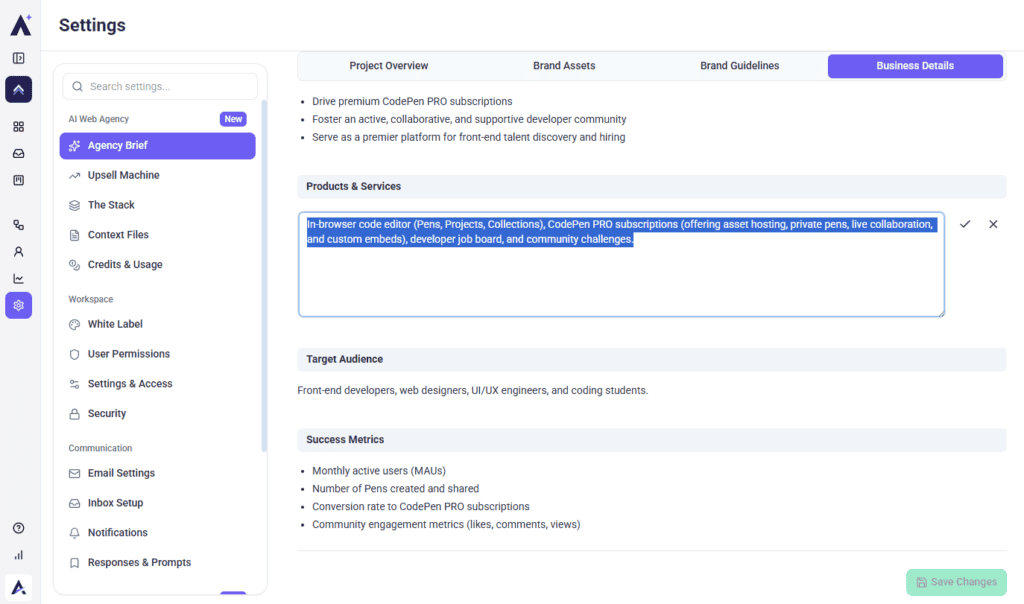Image resolution: width=1024 pixels, height=604 pixels.
Task: Confirm edit with the checkmark icon
Action: tap(965, 224)
